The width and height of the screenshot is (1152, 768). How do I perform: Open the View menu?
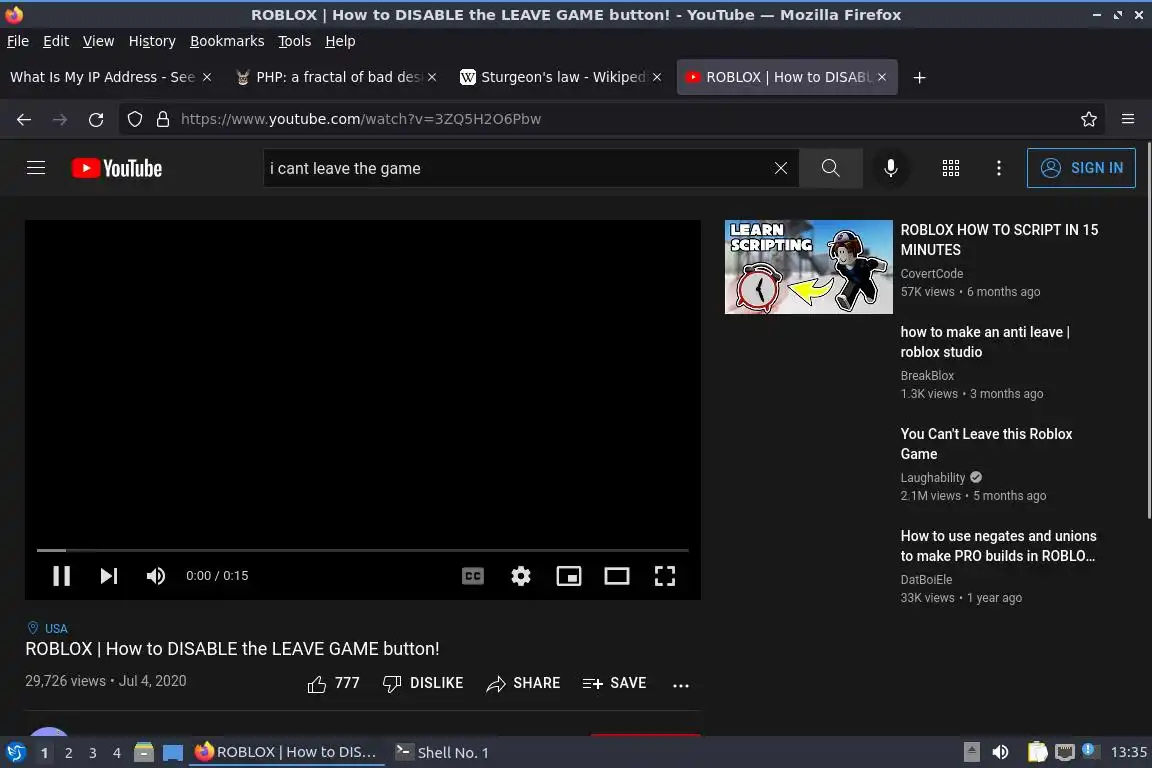pyautogui.click(x=98, y=41)
